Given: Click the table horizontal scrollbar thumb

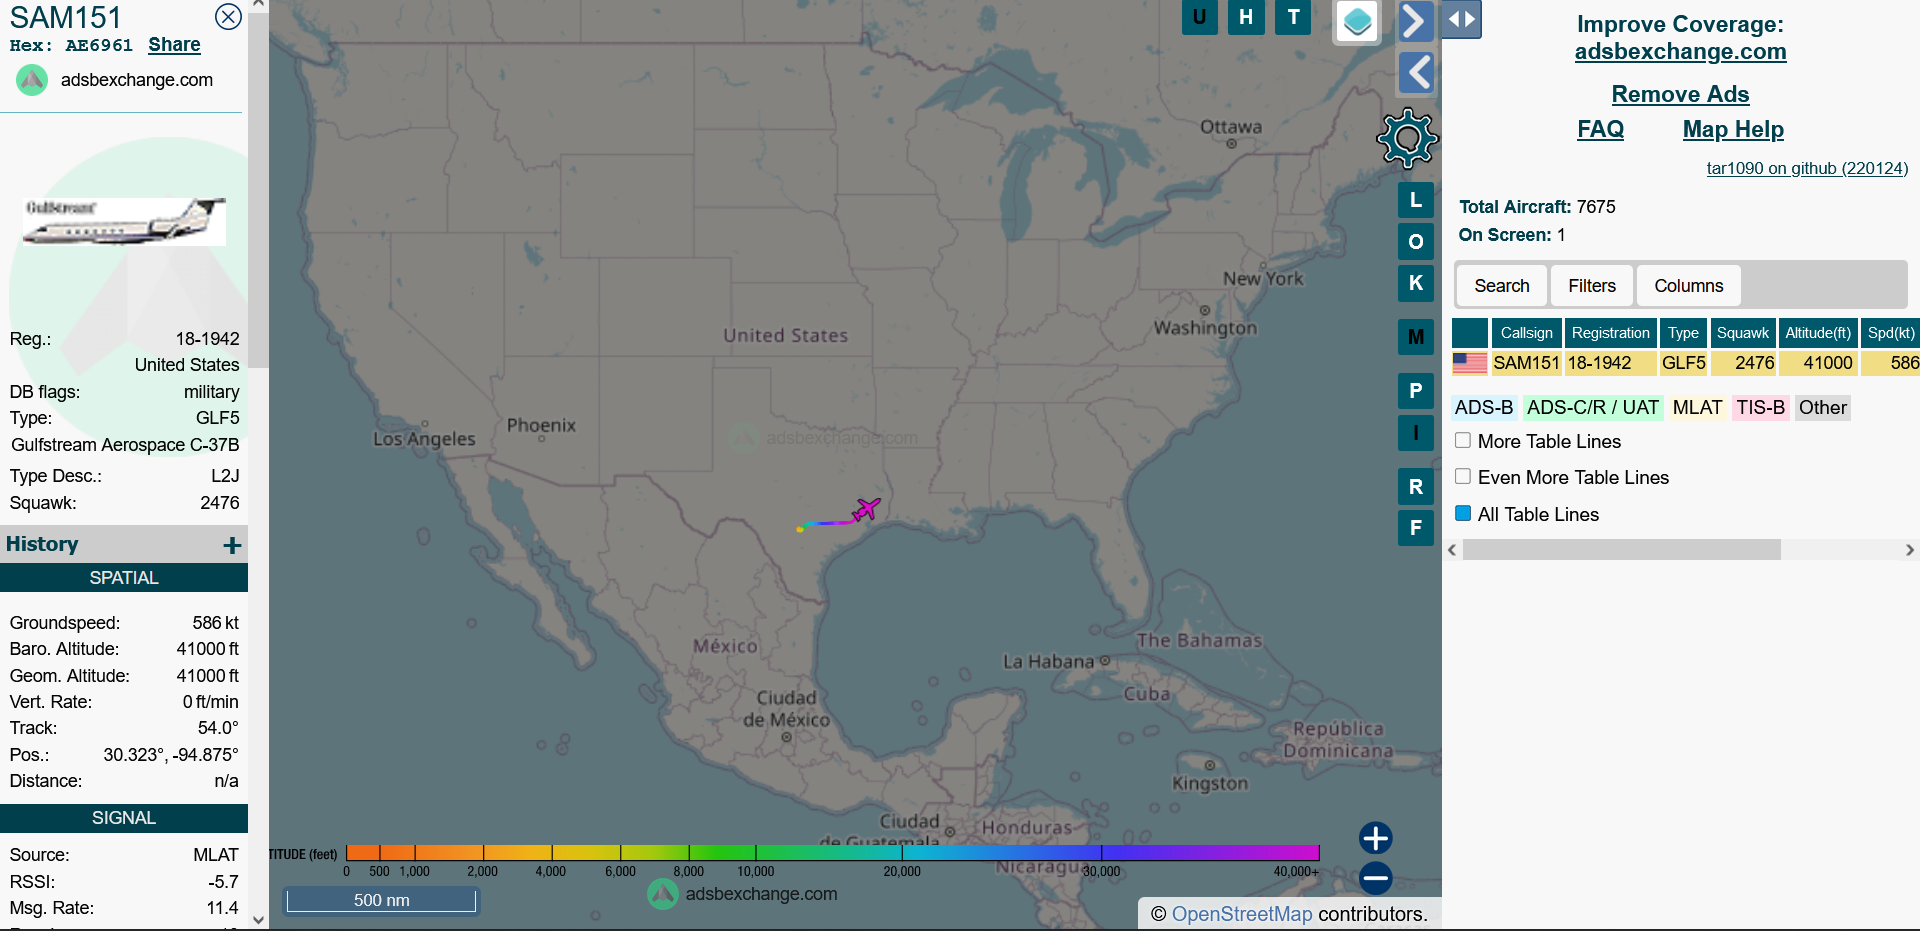Looking at the screenshot, I should tap(1621, 550).
